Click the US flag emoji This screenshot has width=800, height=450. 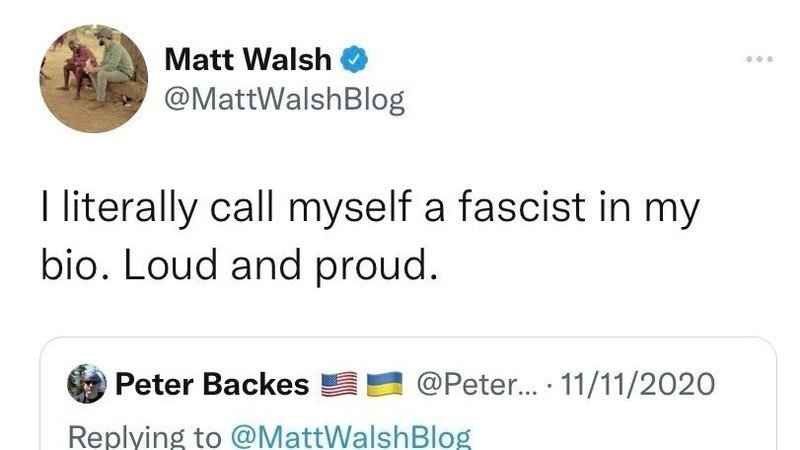[x=338, y=383]
